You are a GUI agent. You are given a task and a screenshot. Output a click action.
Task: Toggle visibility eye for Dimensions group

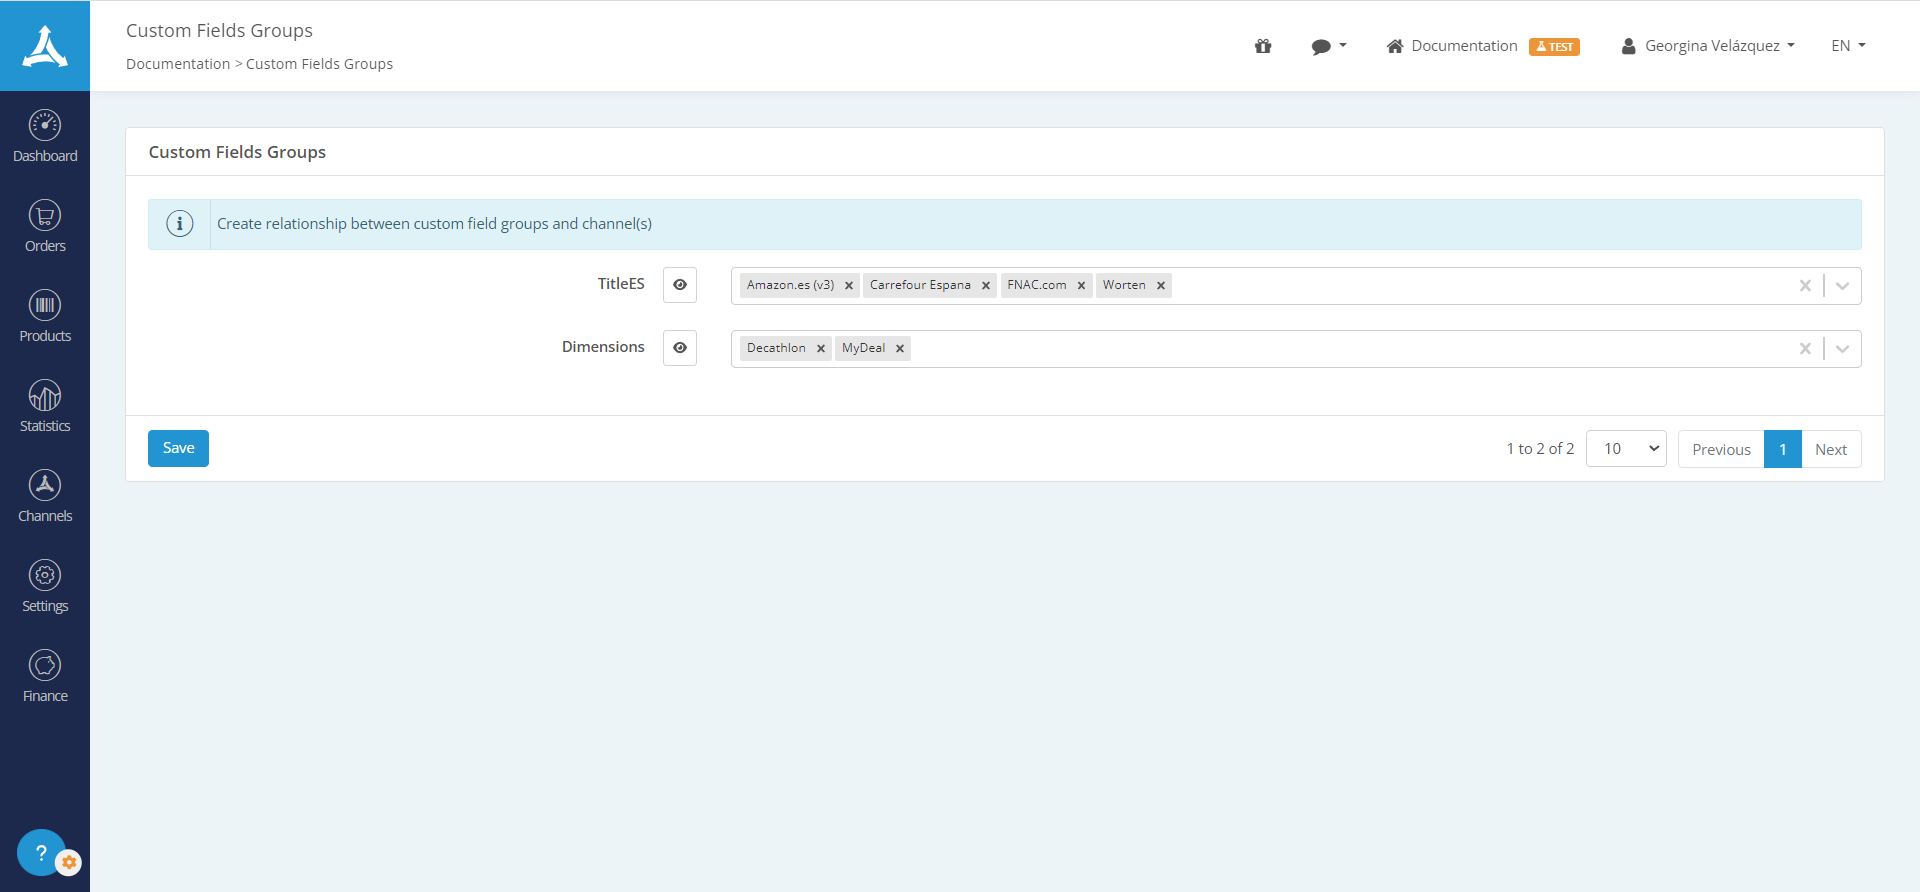[x=680, y=348]
